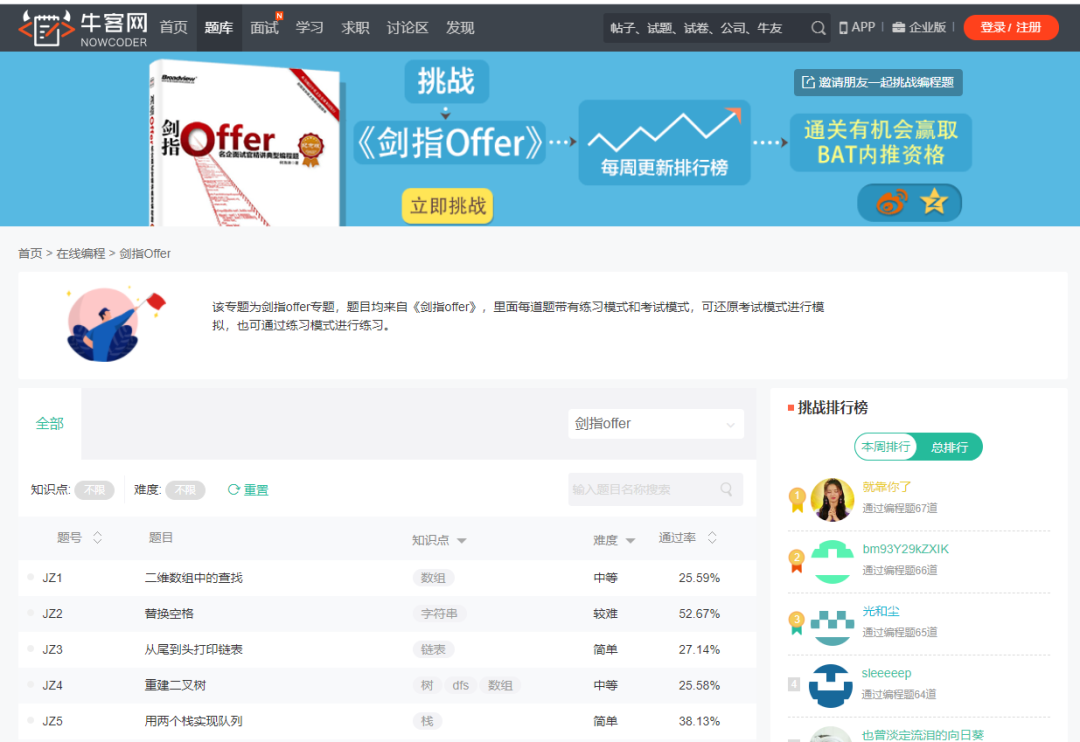Click 邀请朋友一起挑战编程题 button
This screenshot has width=1080, height=742.
pos(878,83)
